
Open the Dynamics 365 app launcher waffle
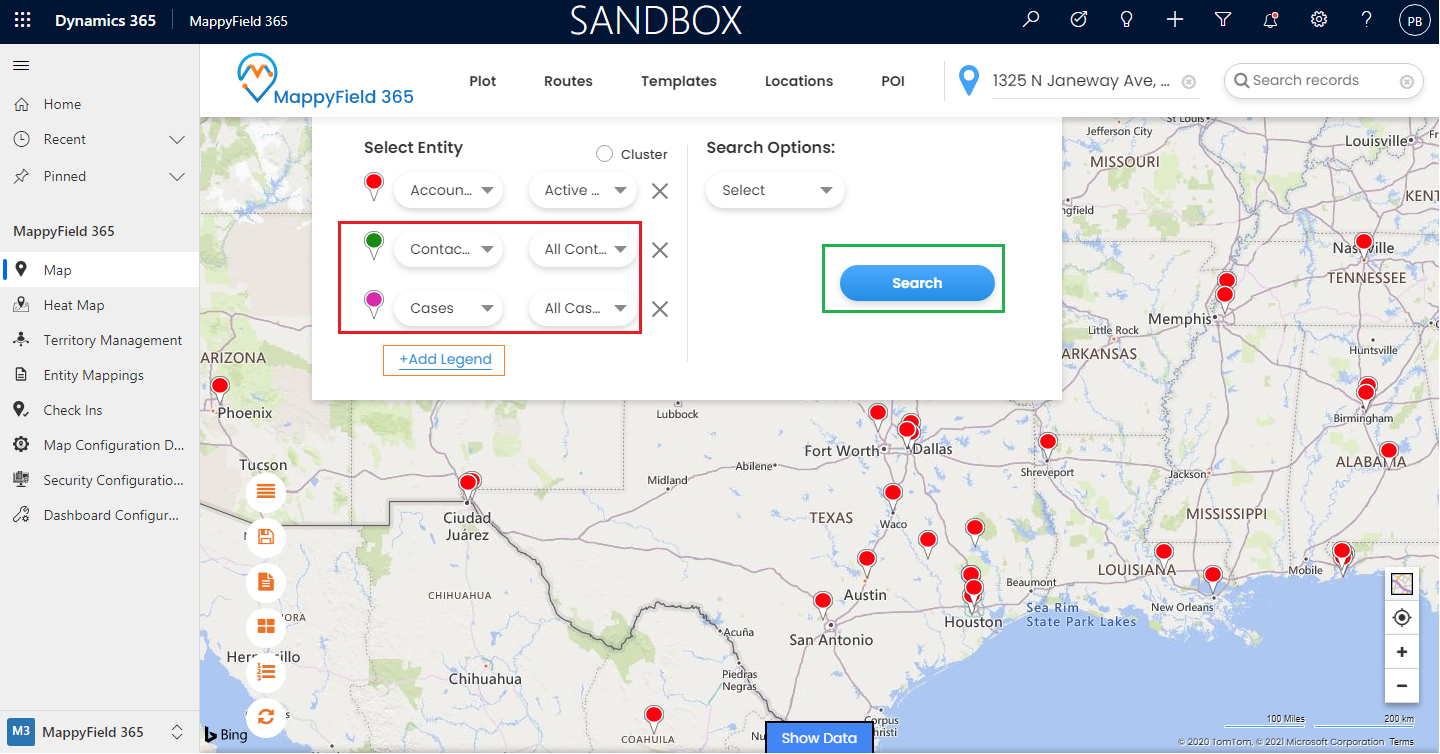tap(22, 20)
